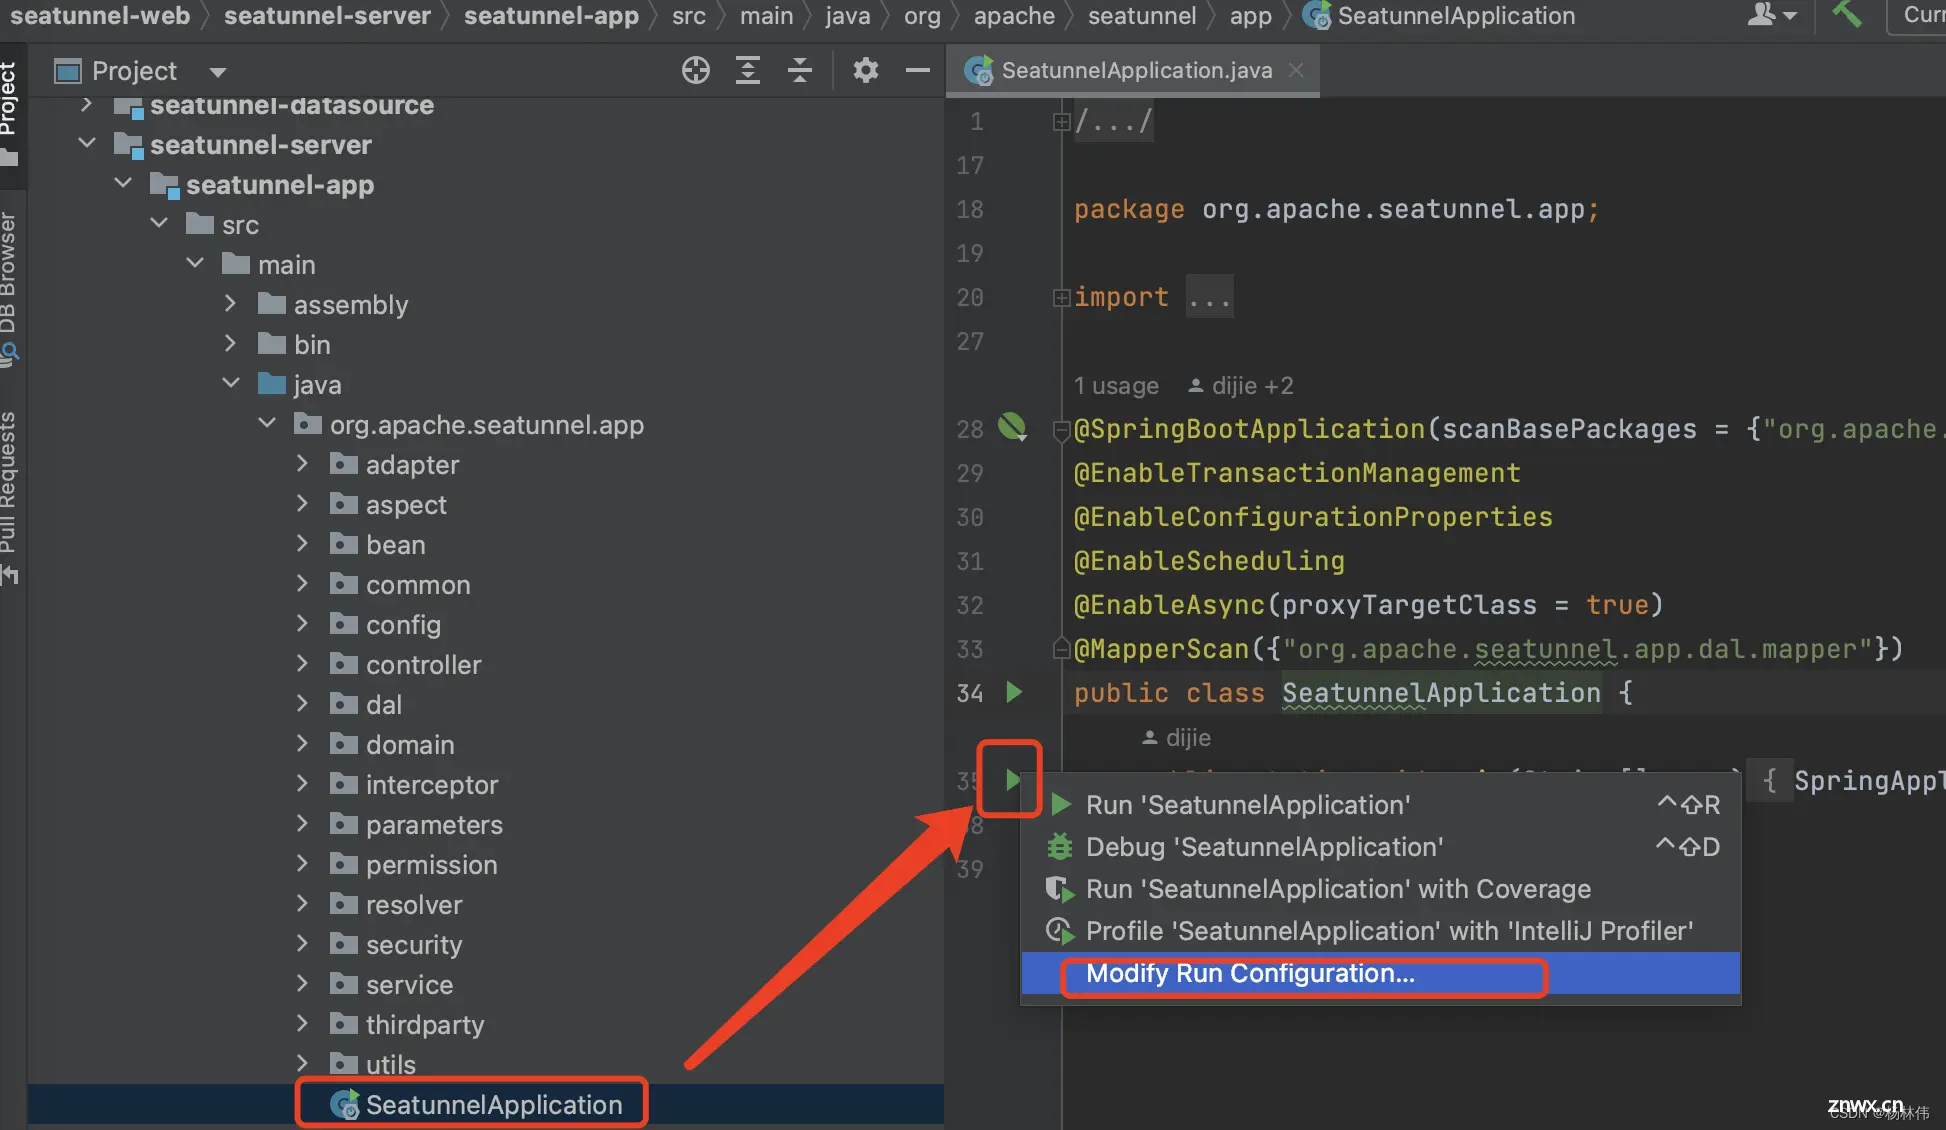Viewport: 1946px width, 1130px height.
Task: Select the permission package in tree
Action: point(431,865)
